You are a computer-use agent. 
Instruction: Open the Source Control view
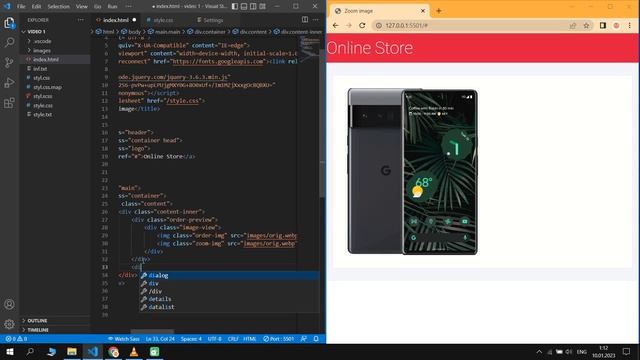pos(9,62)
